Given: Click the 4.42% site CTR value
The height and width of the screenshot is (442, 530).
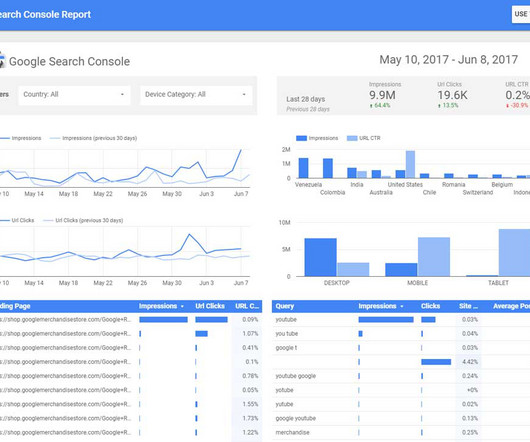Looking at the screenshot, I should click(470, 362).
